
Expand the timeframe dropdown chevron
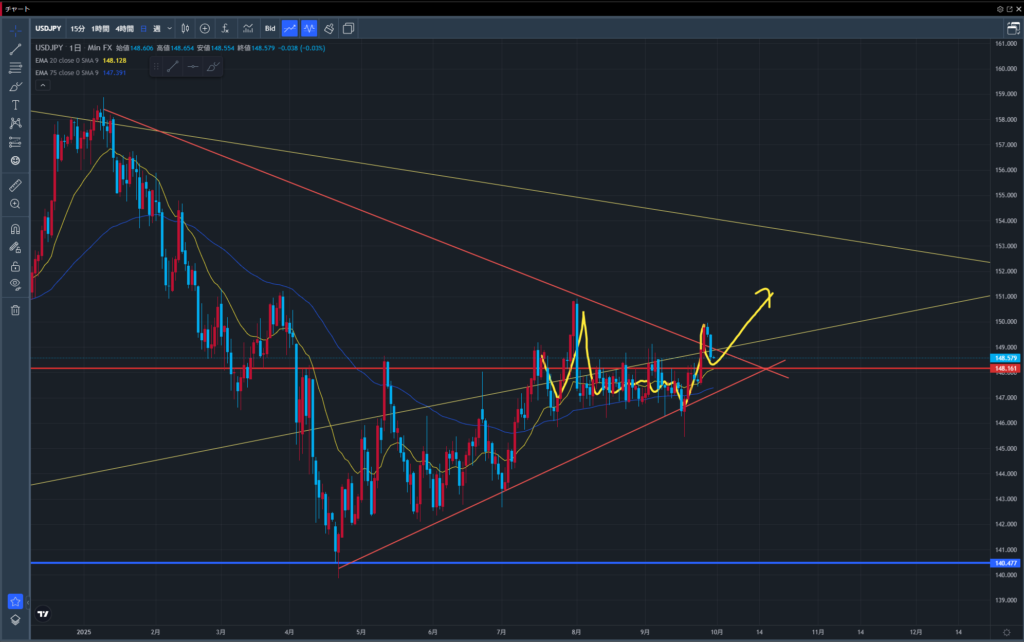(170, 29)
